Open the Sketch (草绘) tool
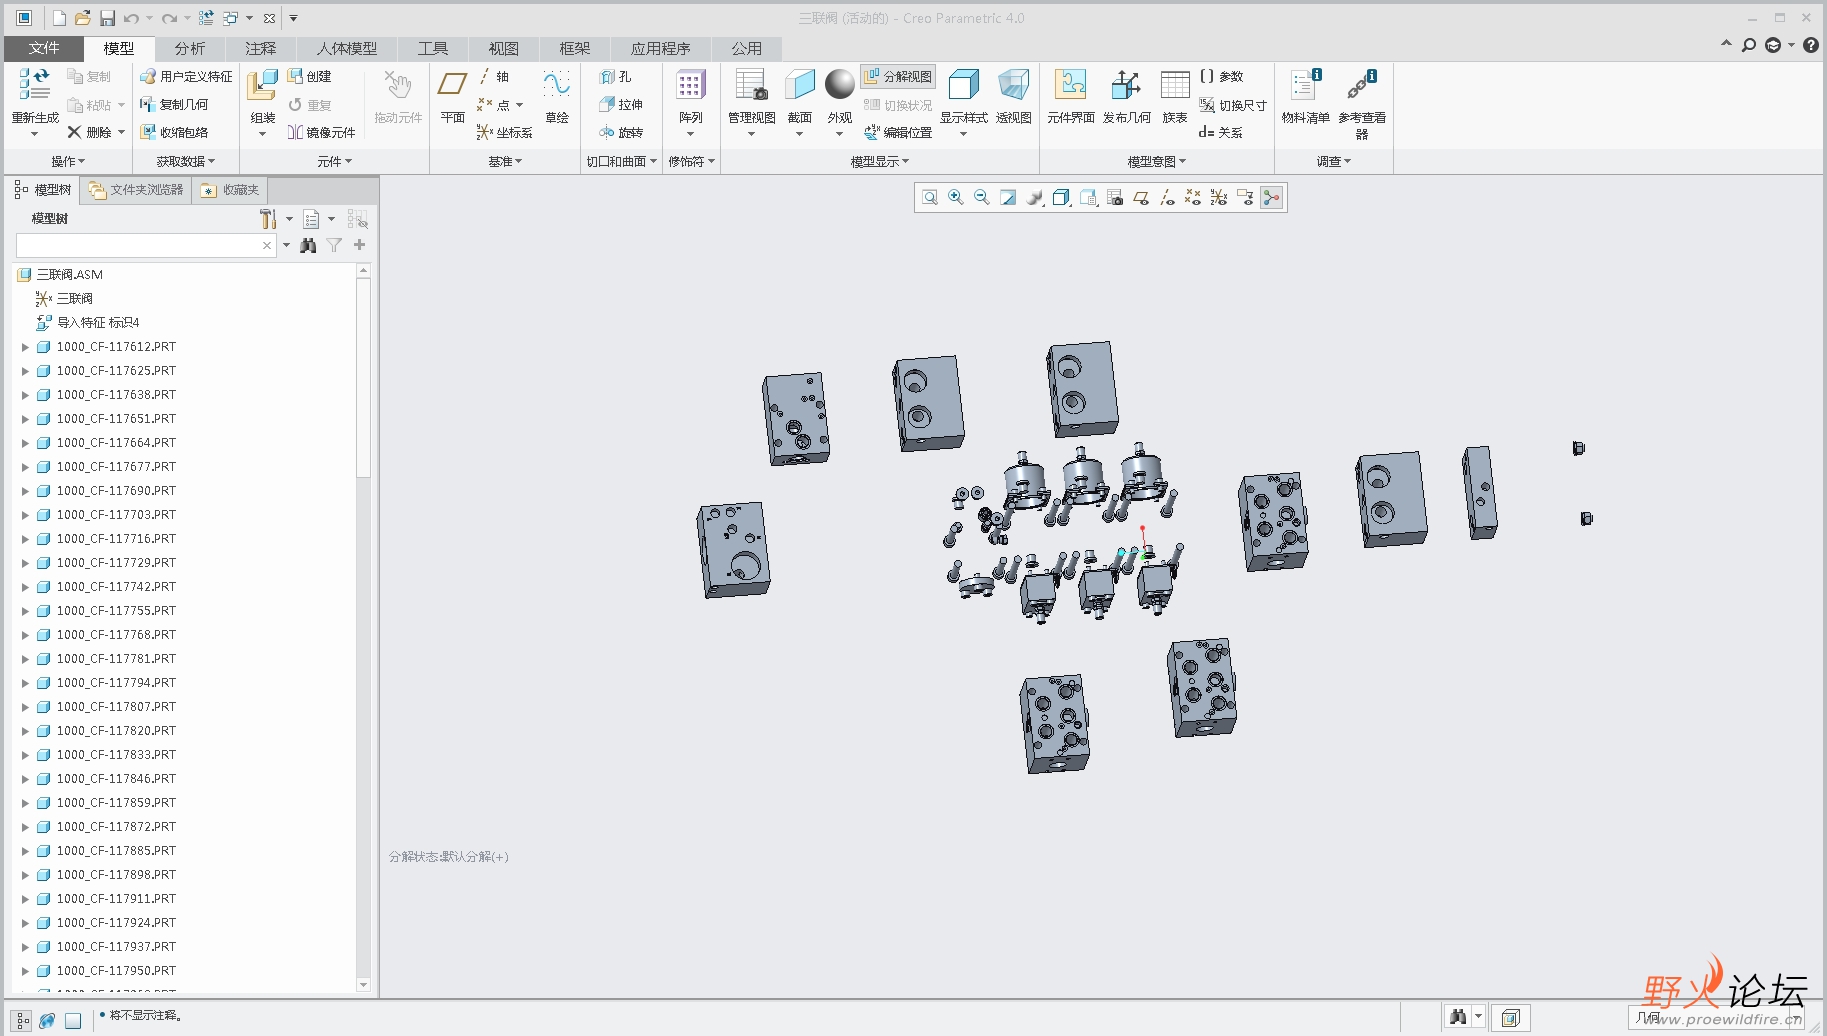1827x1036 pixels. pyautogui.click(x=557, y=86)
